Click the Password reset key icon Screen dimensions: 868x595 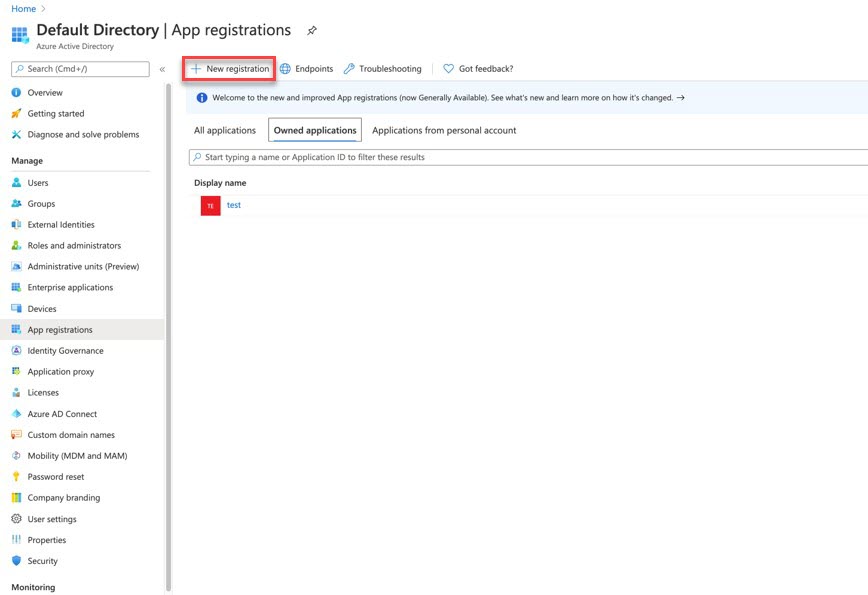pyautogui.click(x=17, y=477)
